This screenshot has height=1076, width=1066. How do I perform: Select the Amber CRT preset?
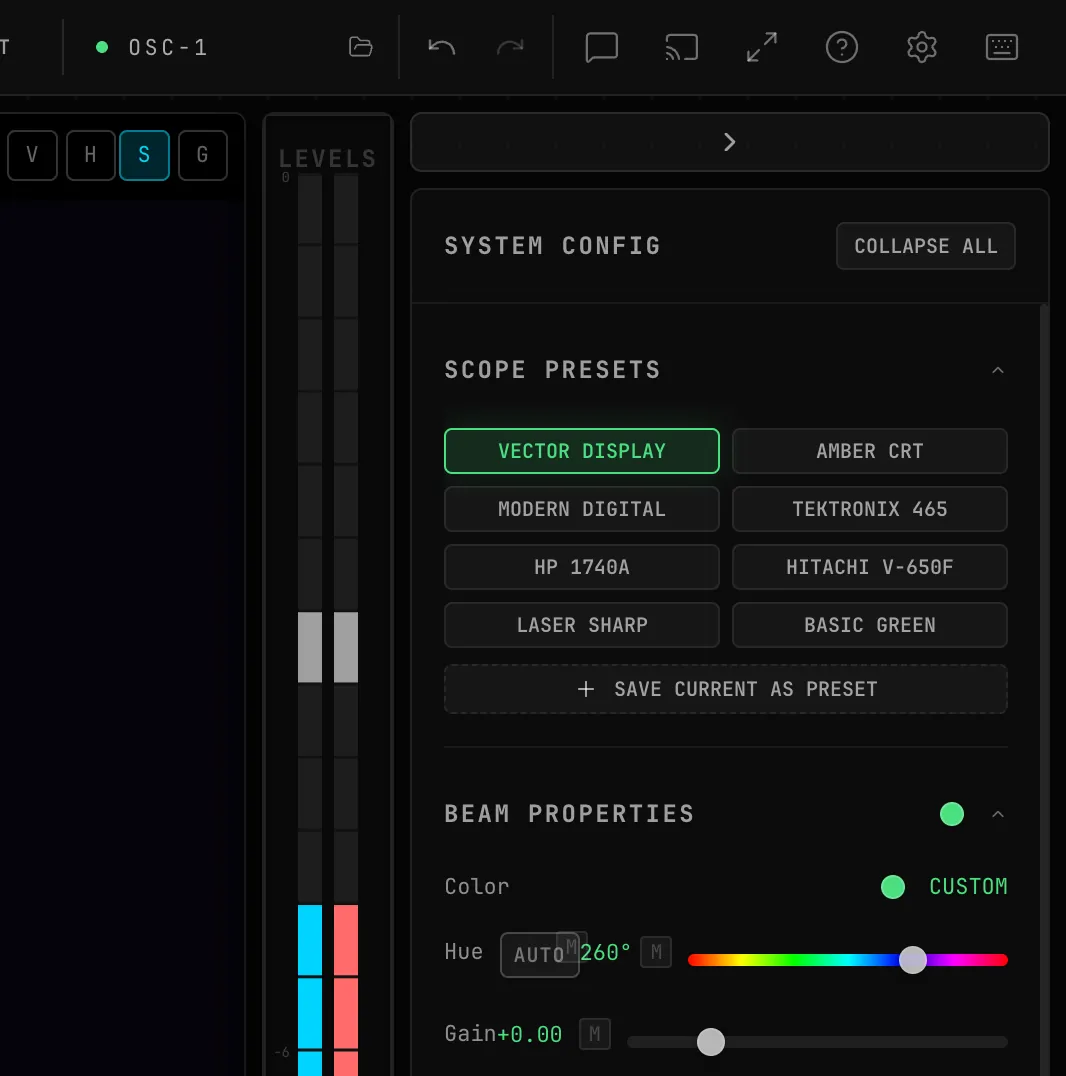(870, 451)
